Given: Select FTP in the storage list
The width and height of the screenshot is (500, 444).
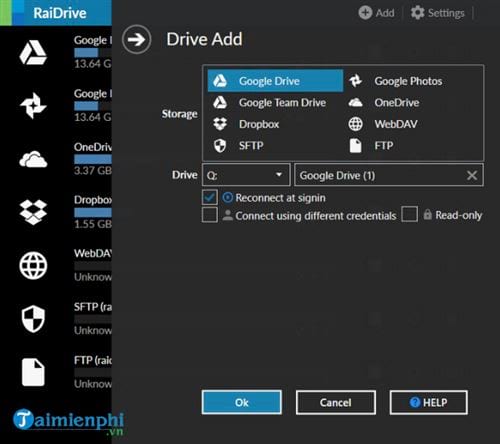Looking at the screenshot, I should (371, 146).
